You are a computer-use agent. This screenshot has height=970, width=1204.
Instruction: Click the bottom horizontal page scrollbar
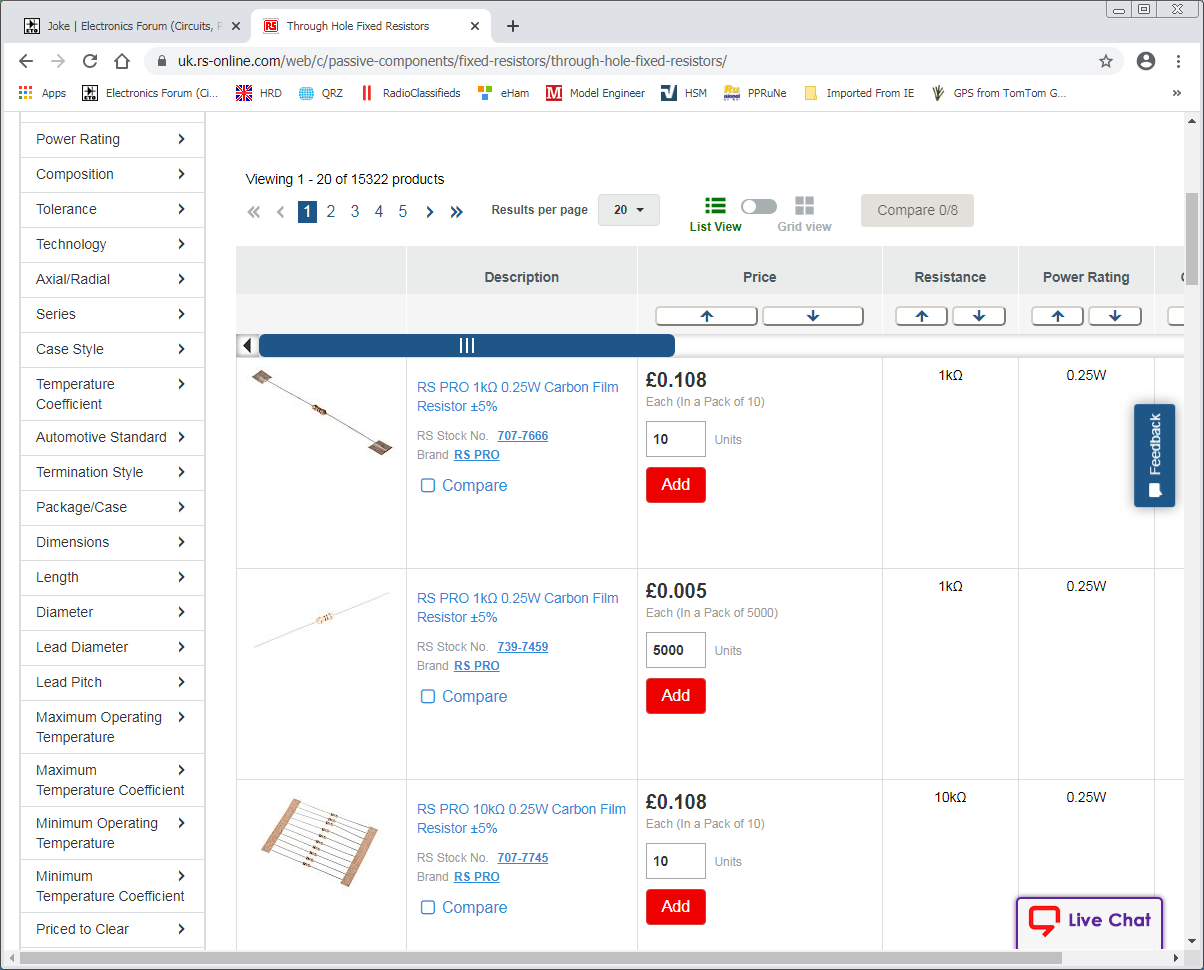540,958
